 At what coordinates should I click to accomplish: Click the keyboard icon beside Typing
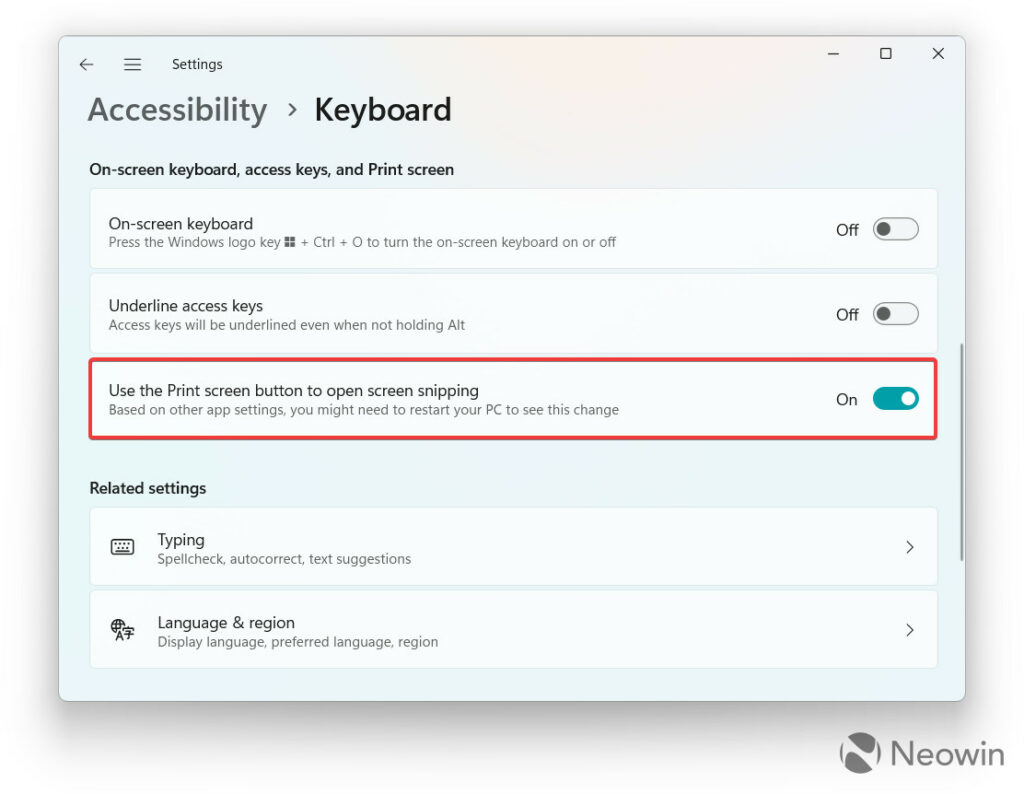[122, 547]
